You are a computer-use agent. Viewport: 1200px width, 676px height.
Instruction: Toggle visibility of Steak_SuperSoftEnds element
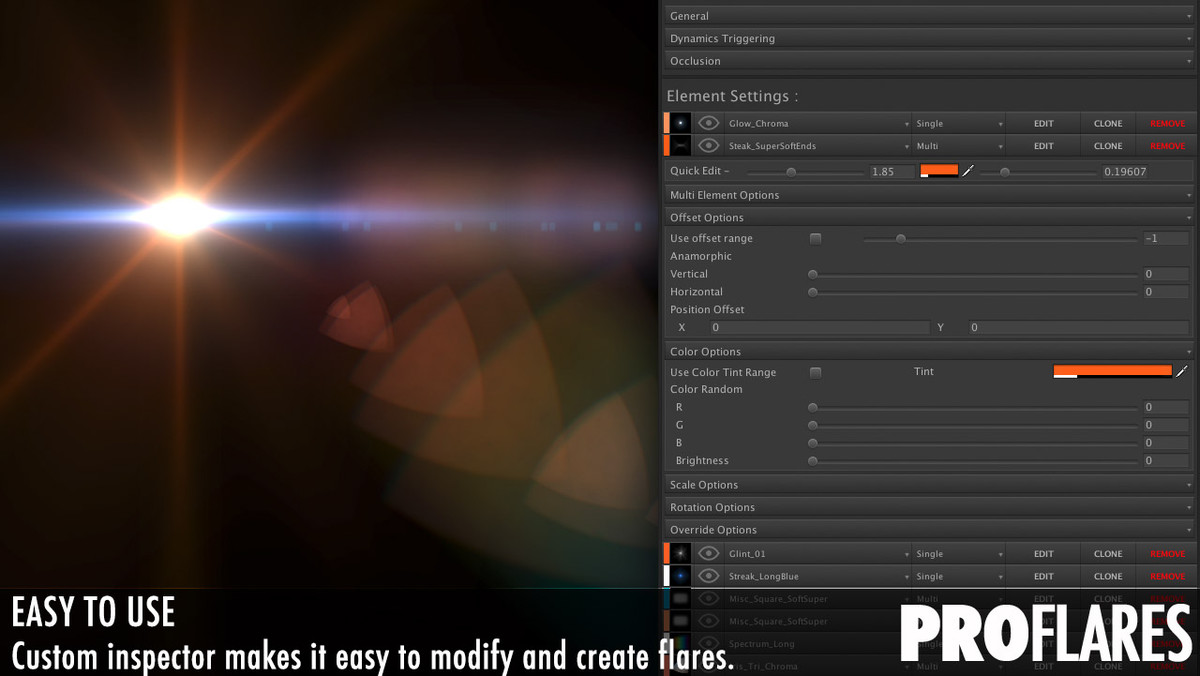click(x=709, y=146)
